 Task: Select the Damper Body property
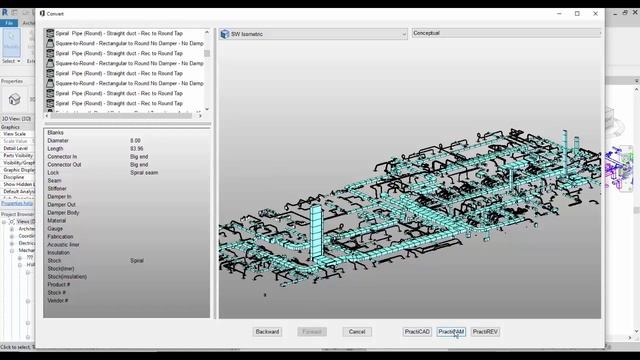click(127, 213)
